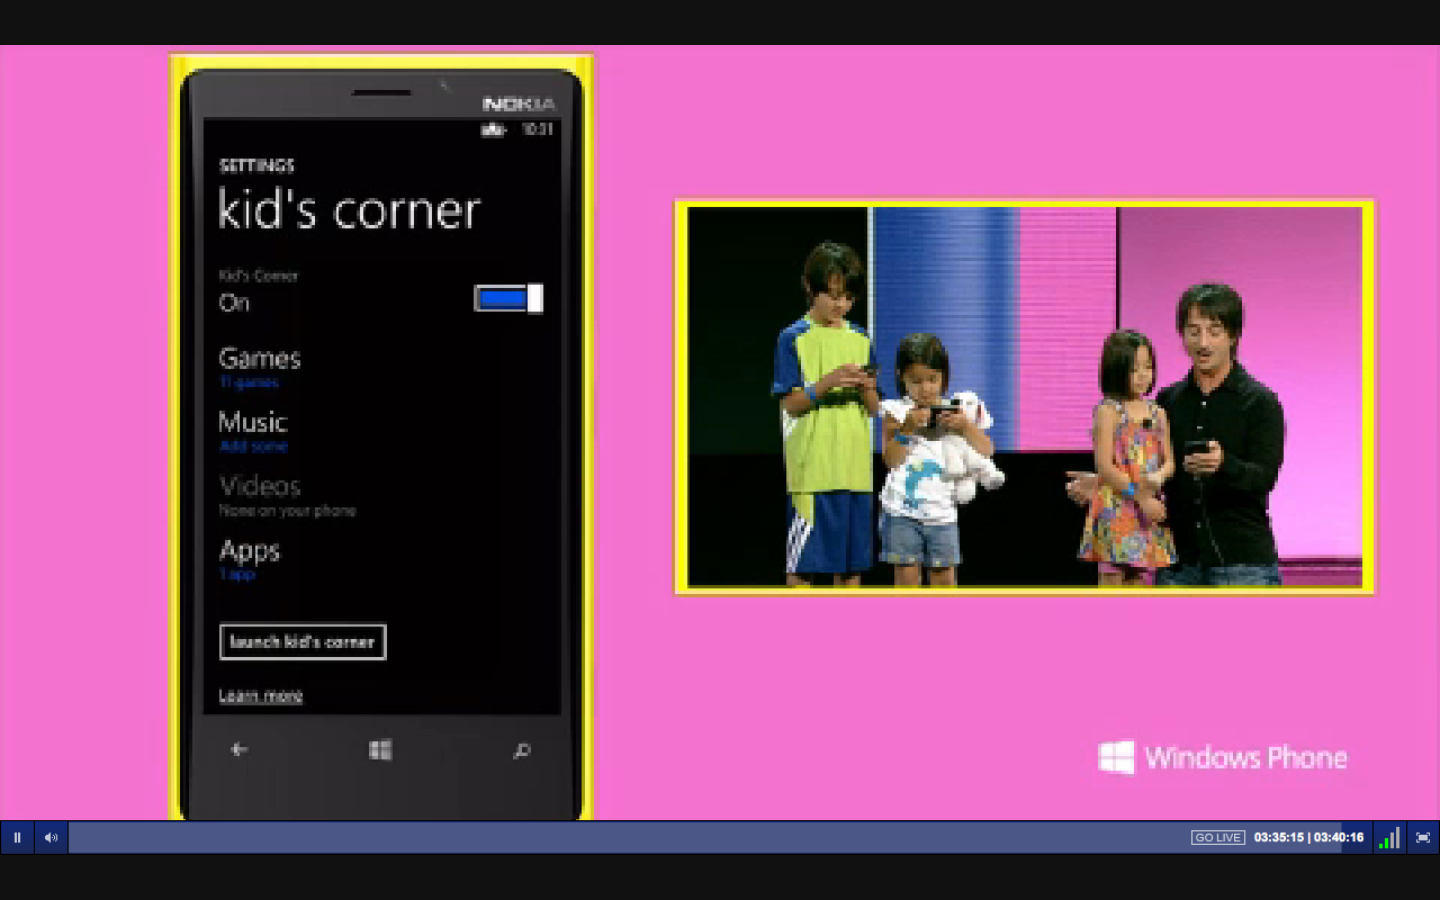Click the SETTINGS header text
Image resolution: width=1440 pixels, height=900 pixels.
(x=257, y=166)
